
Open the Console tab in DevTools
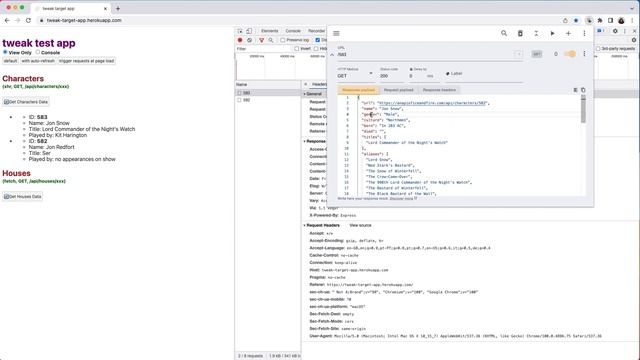(x=293, y=31)
